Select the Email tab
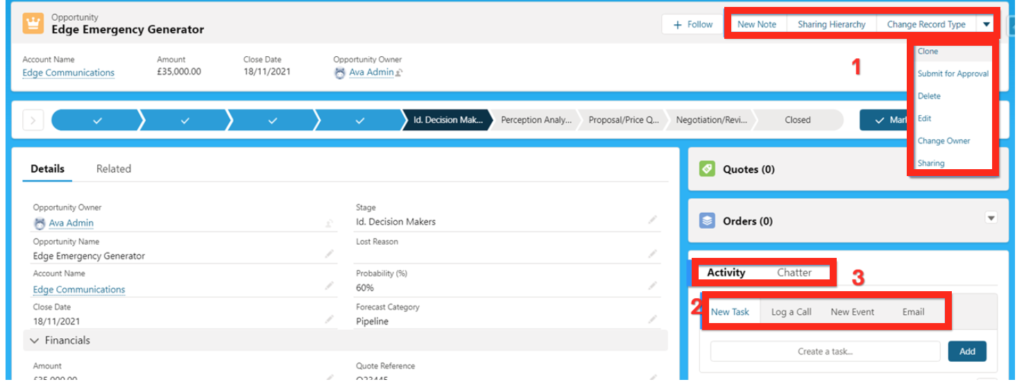Image resolution: width=1024 pixels, height=391 pixels. click(x=913, y=312)
